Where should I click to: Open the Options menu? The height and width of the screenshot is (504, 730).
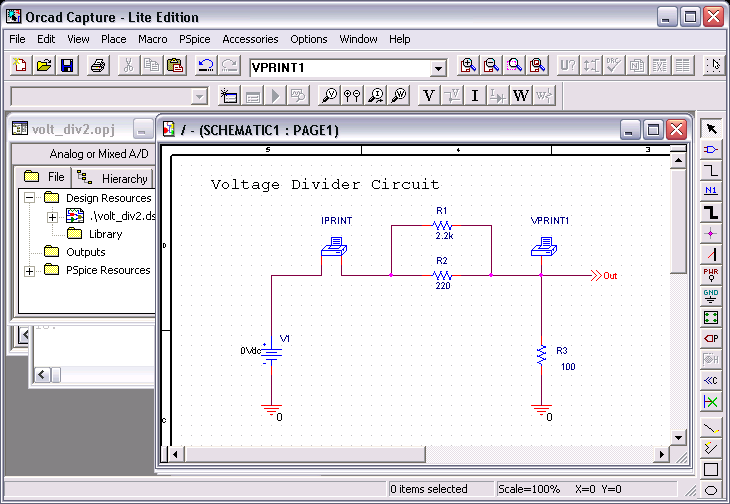pyautogui.click(x=309, y=39)
